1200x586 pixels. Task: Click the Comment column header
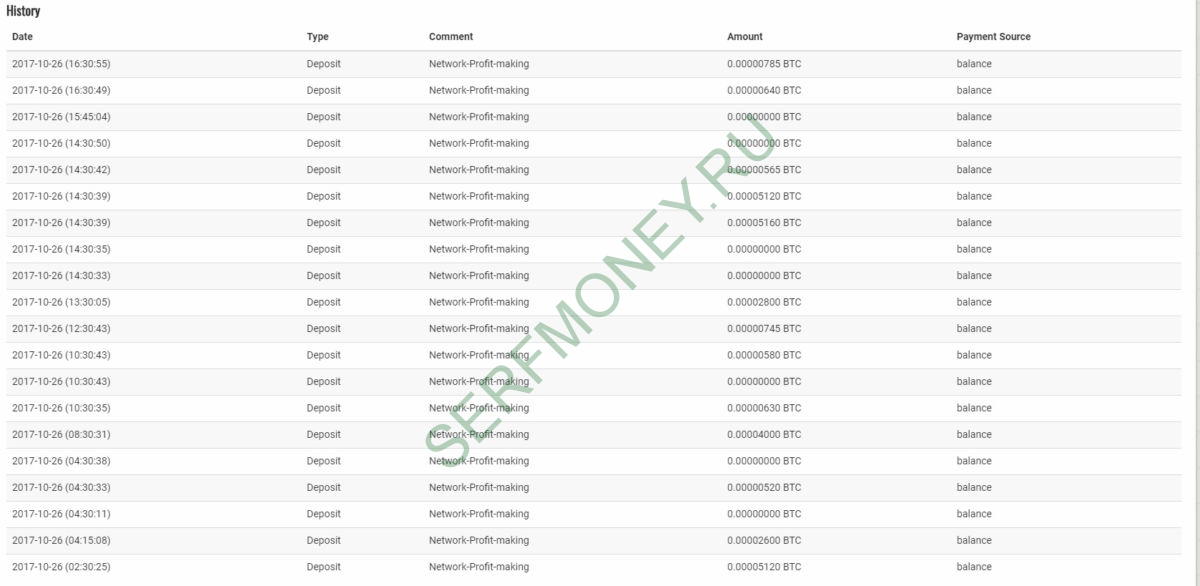click(x=451, y=37)
